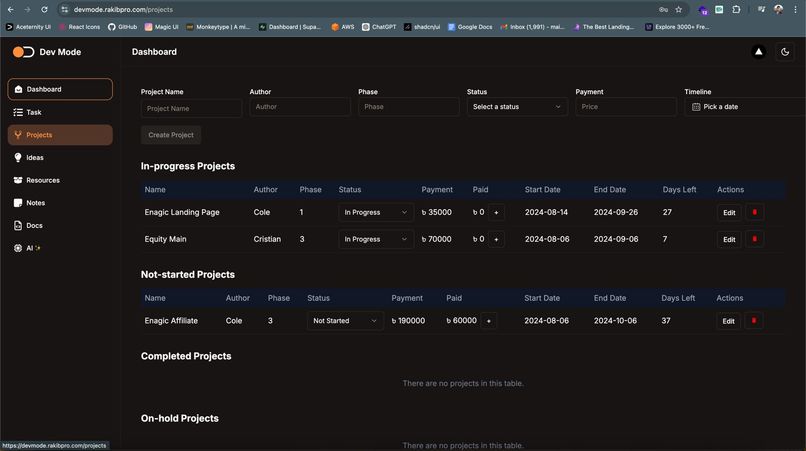This screenshot has height=451, width=806.
Task: Click the In-progress Projects heading
Action: (x=188, y=166)
